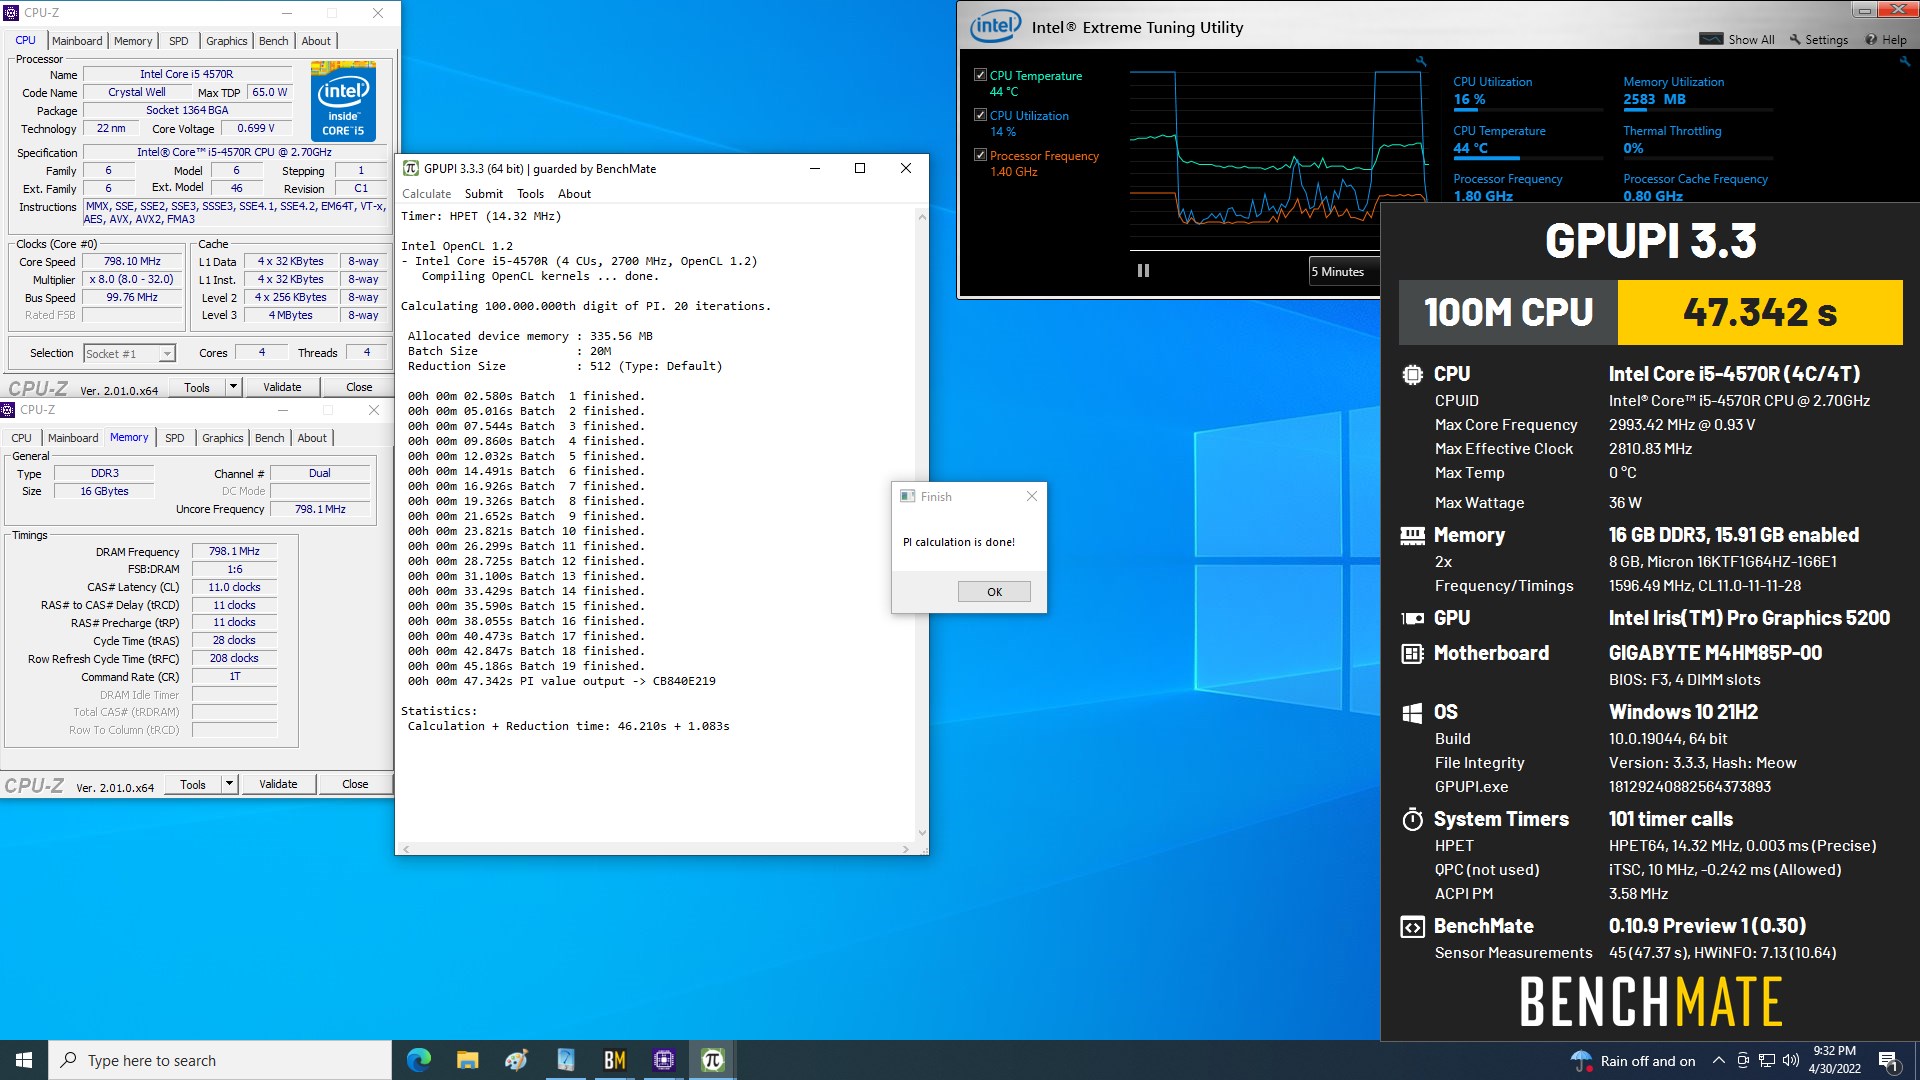
Task: Click the BenchMate code icon in result panel
Action: tap(1412, 927)
